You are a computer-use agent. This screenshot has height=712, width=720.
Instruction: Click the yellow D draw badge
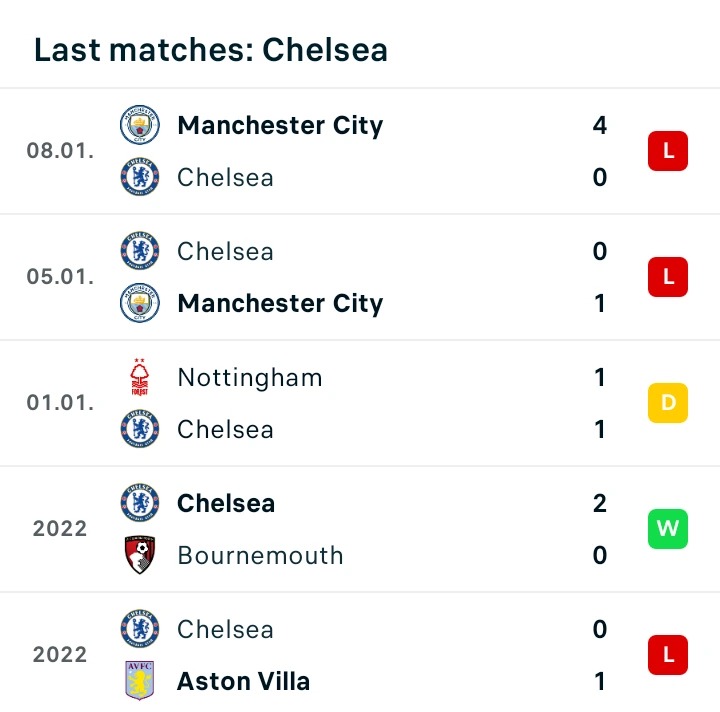pos(668,403)
